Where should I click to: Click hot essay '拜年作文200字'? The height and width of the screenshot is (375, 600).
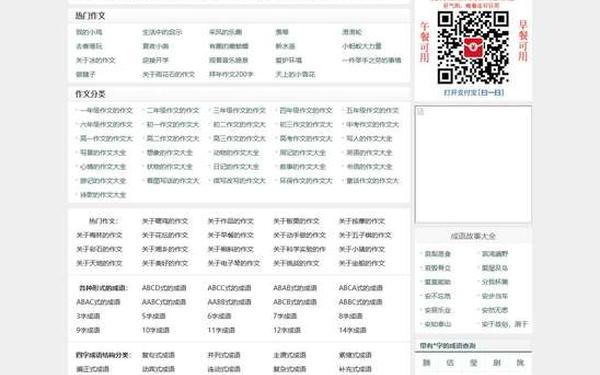tap(231, 74)
